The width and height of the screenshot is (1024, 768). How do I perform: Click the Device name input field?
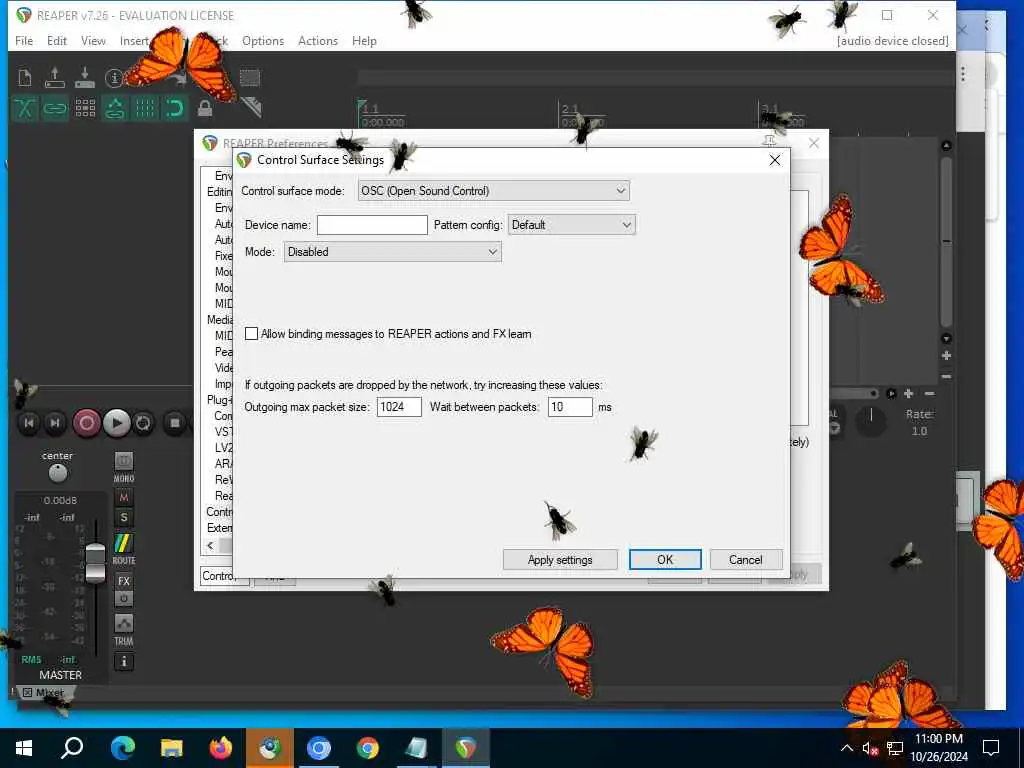(372, 225)
